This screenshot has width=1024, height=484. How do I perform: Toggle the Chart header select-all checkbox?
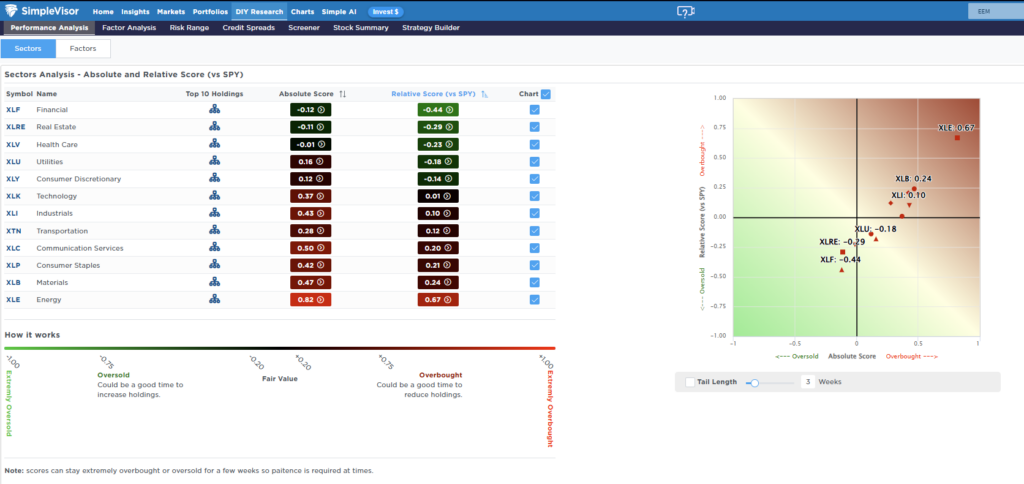[545, 94]
